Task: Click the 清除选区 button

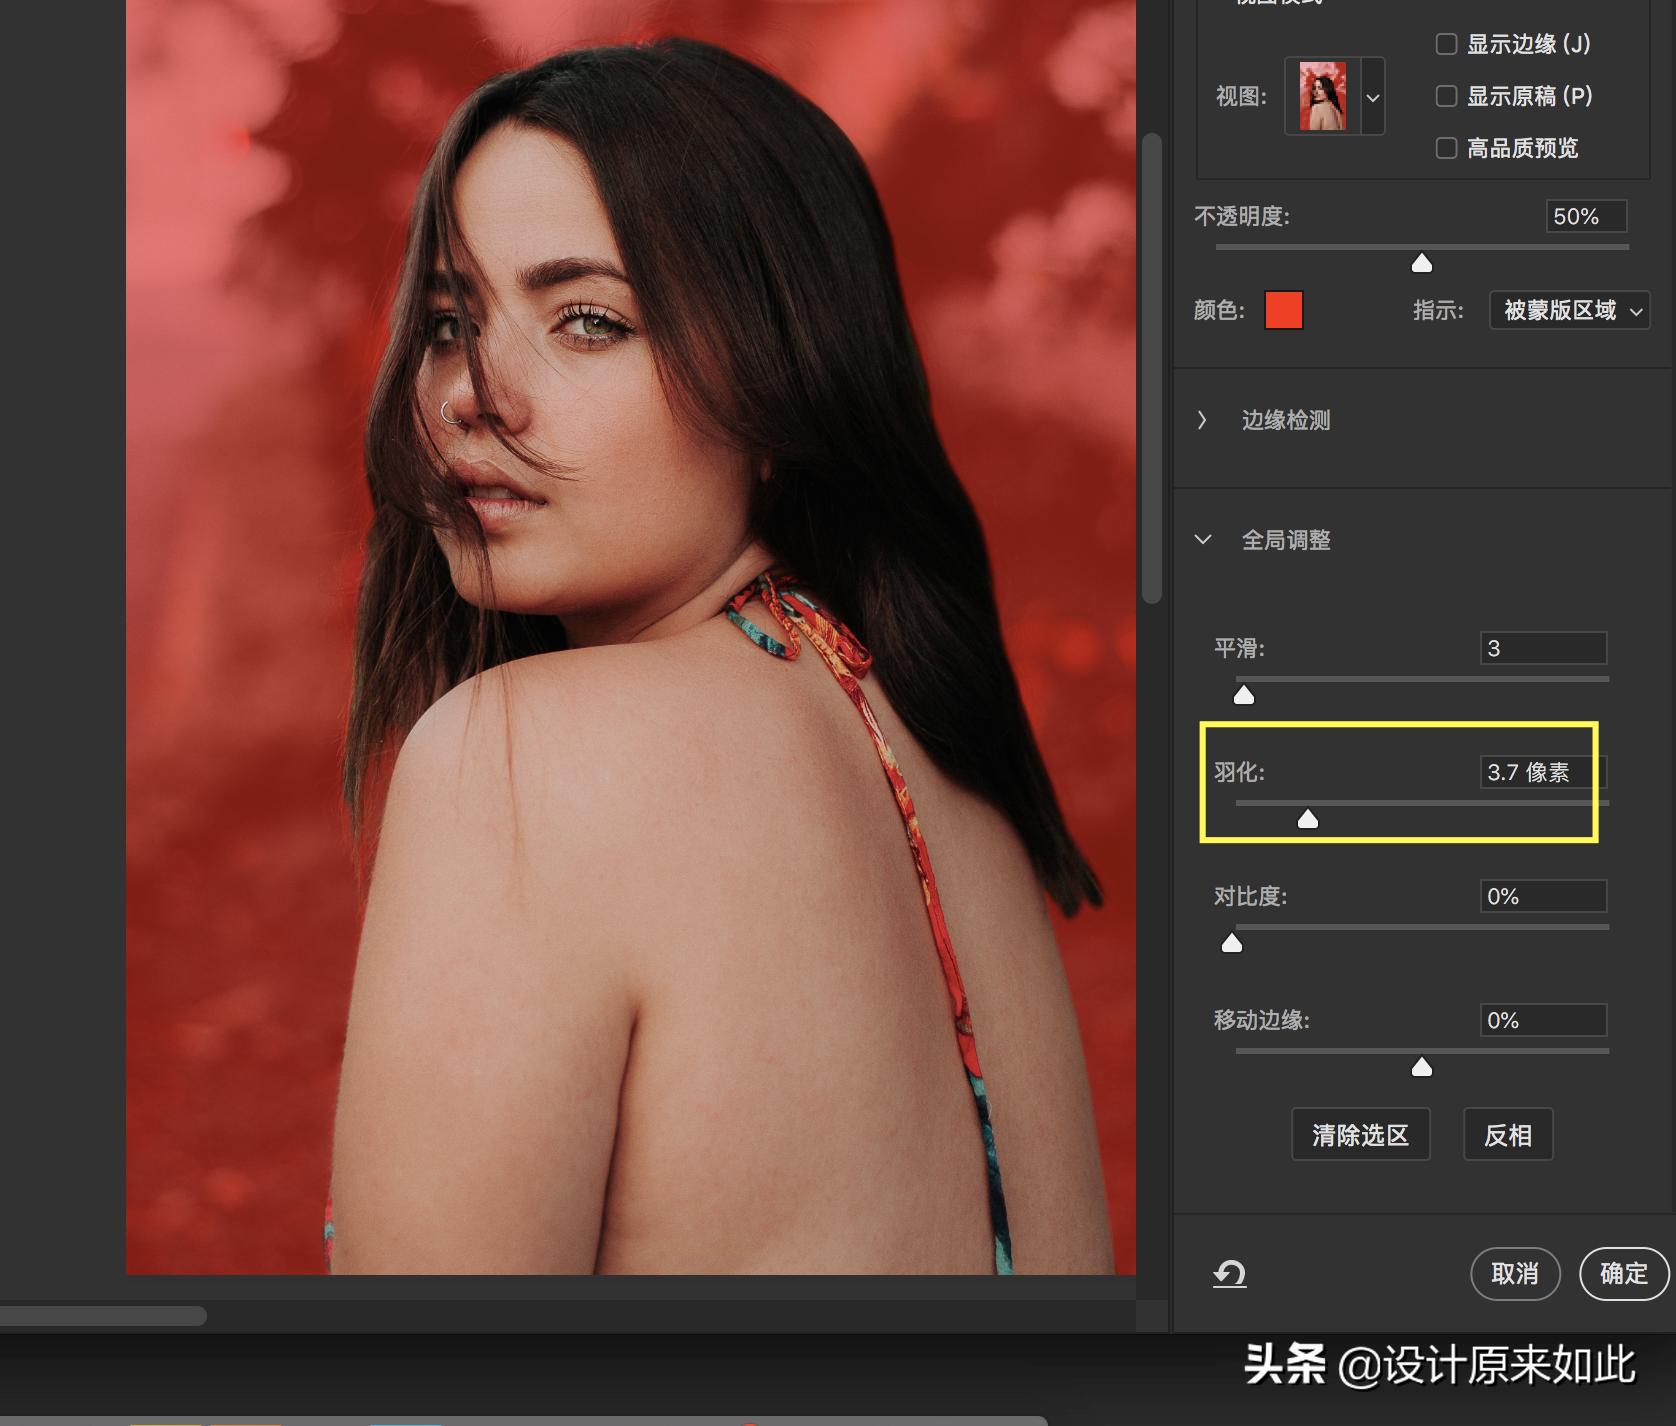Action: tap(1361, 1134)
